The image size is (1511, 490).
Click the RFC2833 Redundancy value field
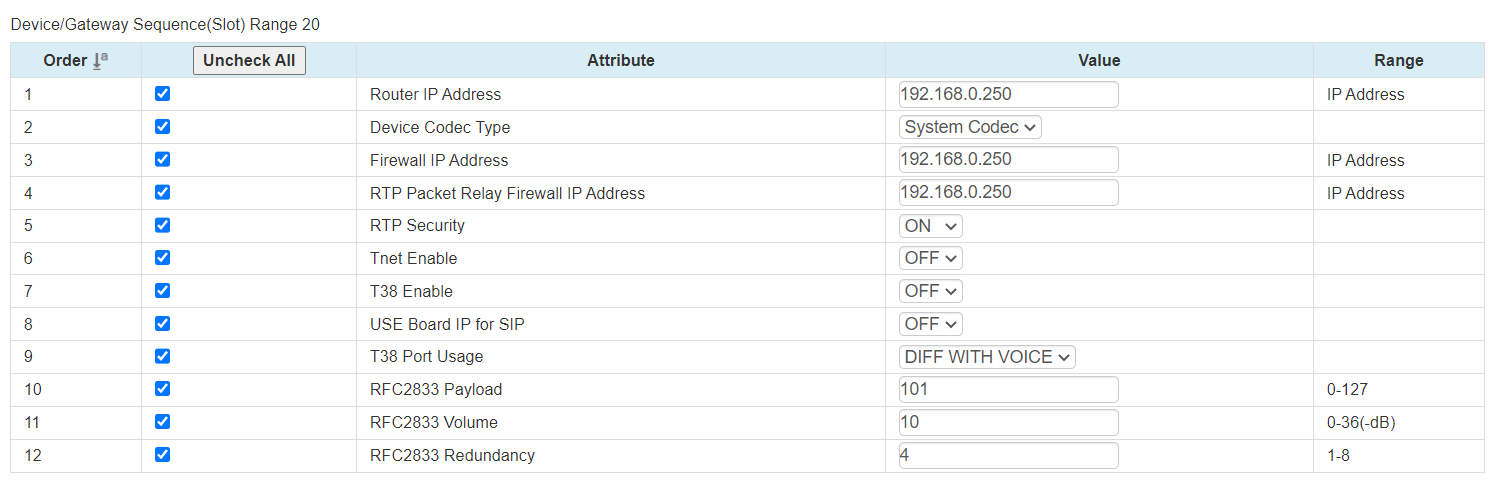1008,455
